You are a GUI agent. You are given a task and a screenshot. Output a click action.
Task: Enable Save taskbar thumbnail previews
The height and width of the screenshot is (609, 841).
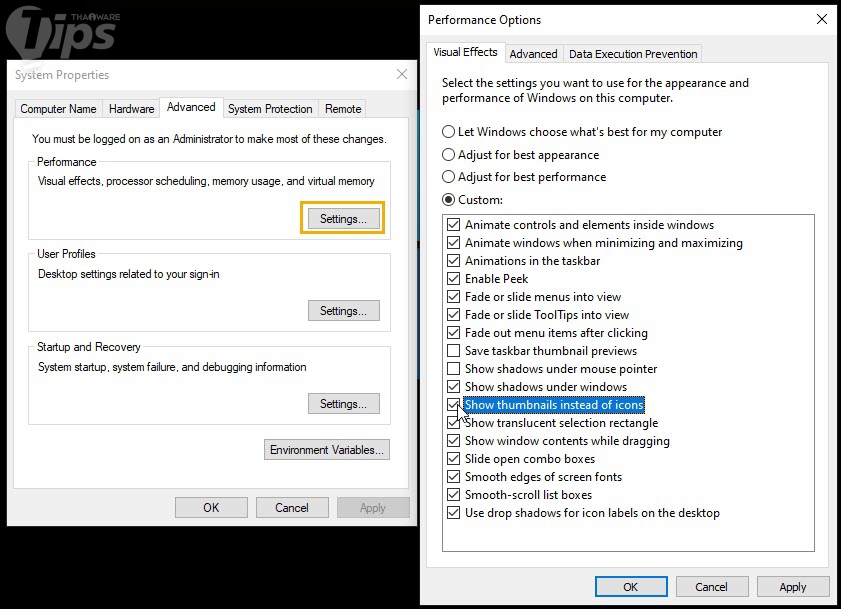453,351
